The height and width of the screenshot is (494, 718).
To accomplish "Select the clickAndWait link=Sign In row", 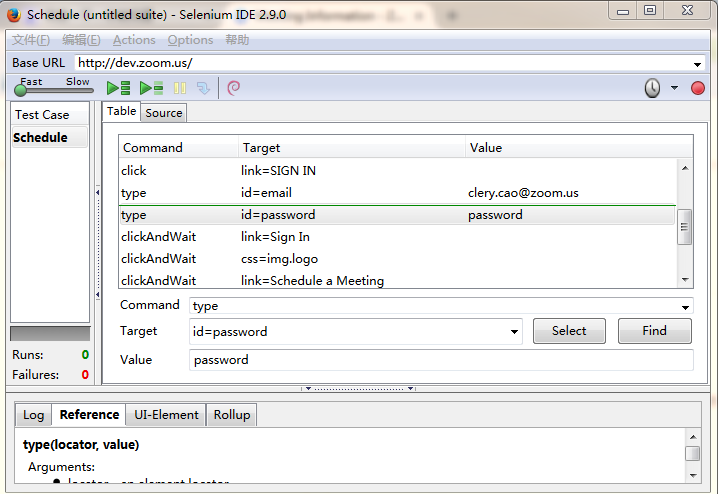I will pos(397,237).
